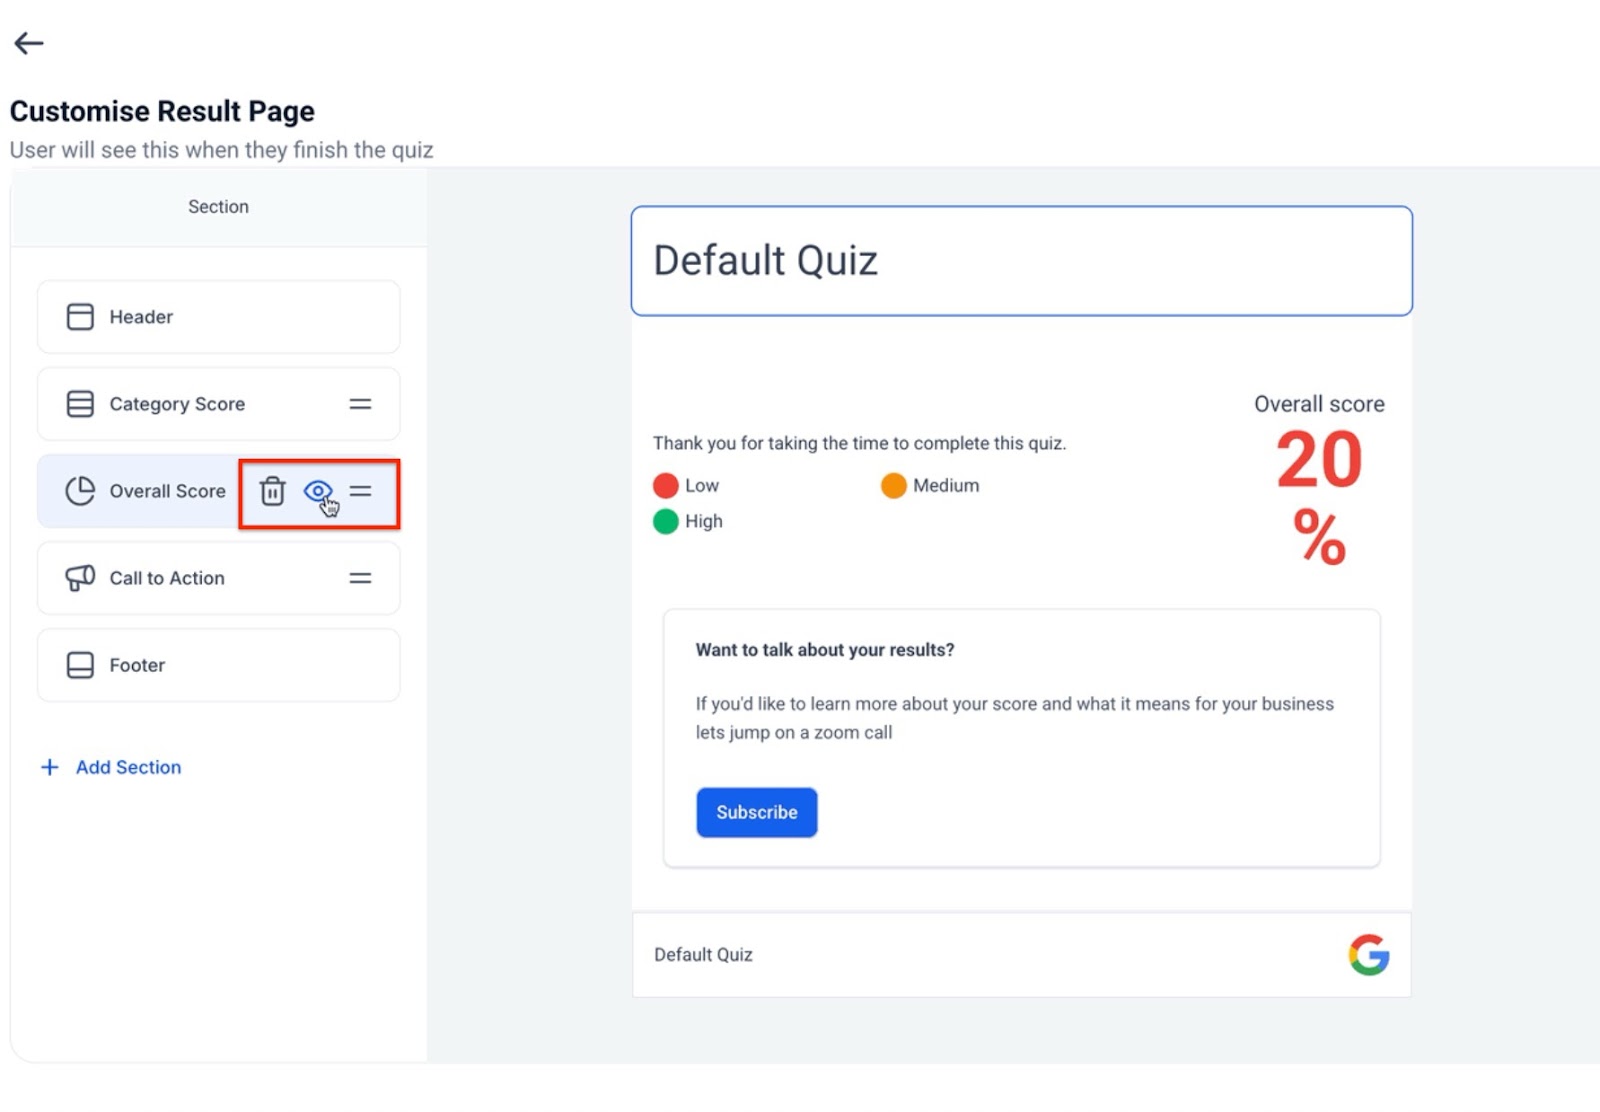Delete the Overall Score section
This screenshot has height=1112, width=1600.
tap(272, 491)
